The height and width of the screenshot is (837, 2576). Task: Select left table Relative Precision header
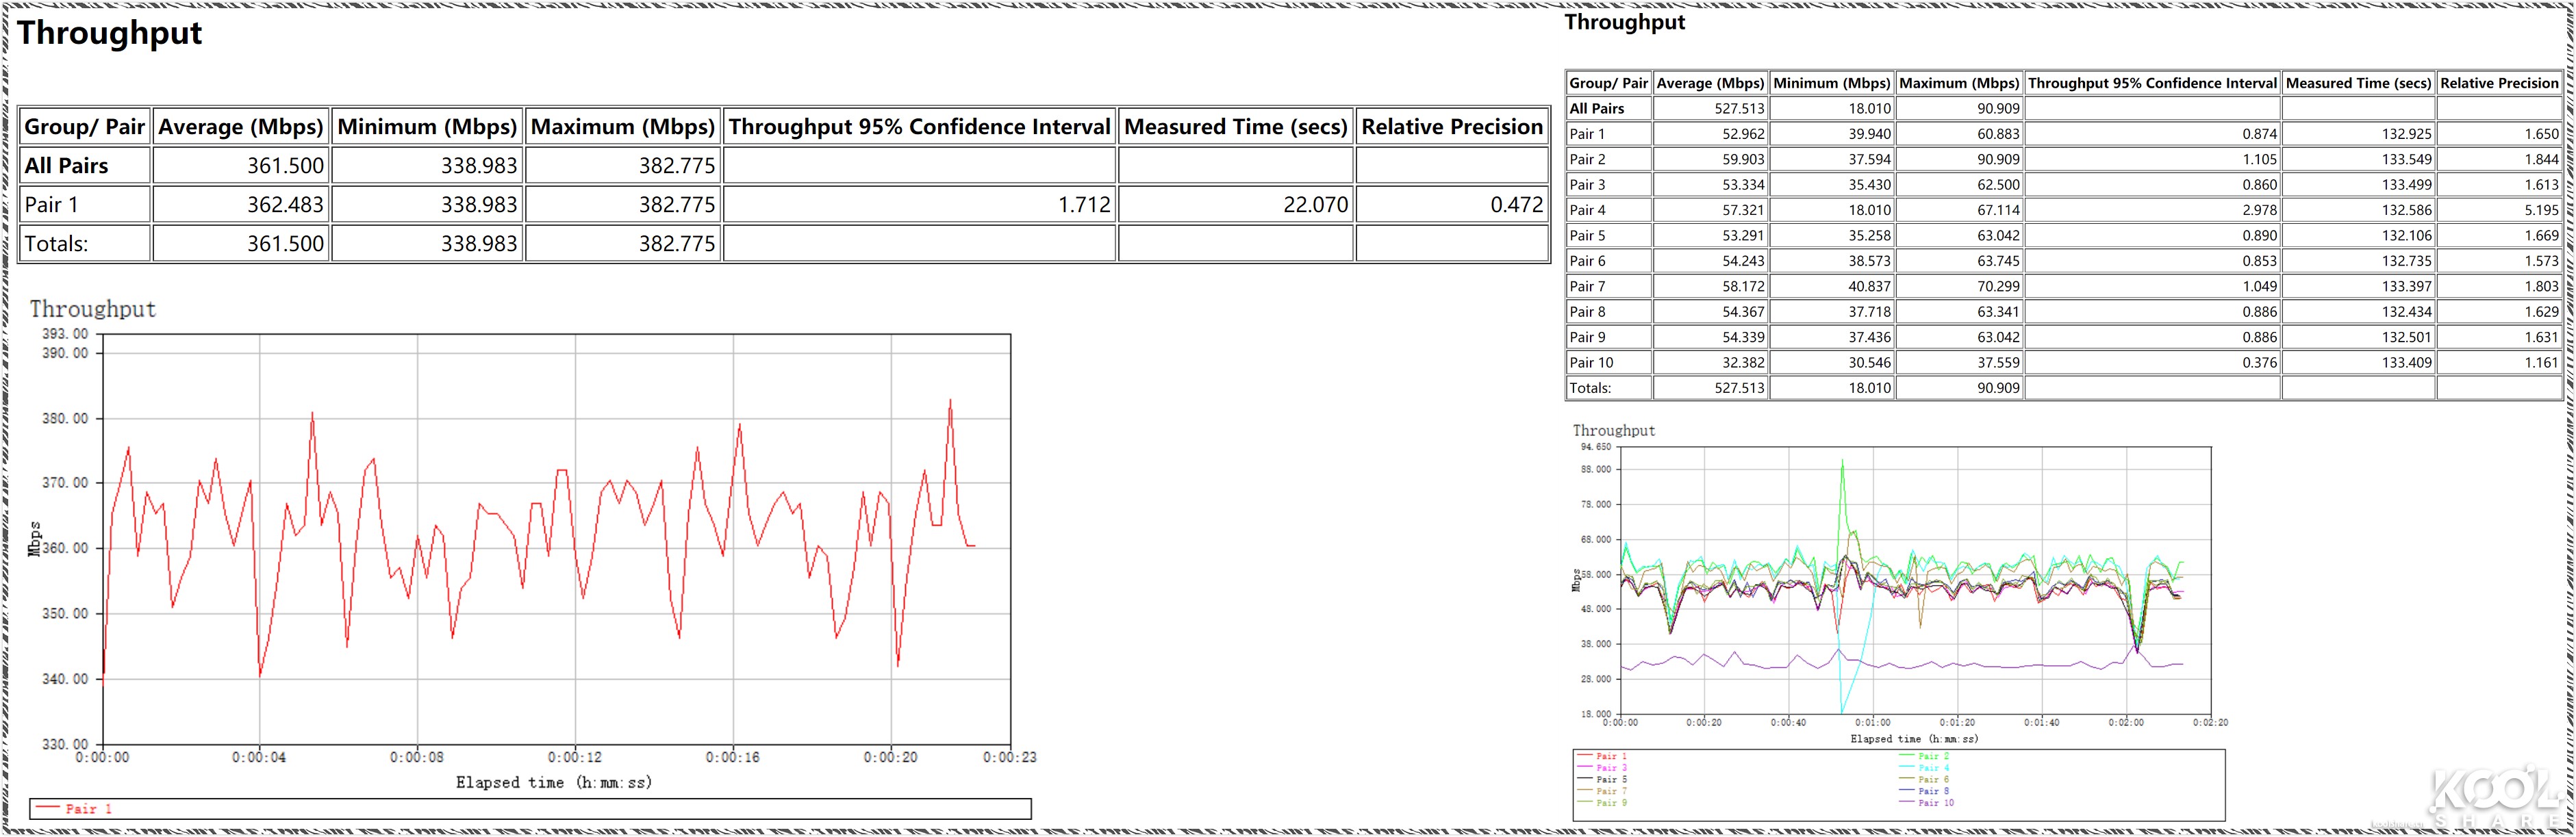pyautogui.click(x=1451, y=127)
